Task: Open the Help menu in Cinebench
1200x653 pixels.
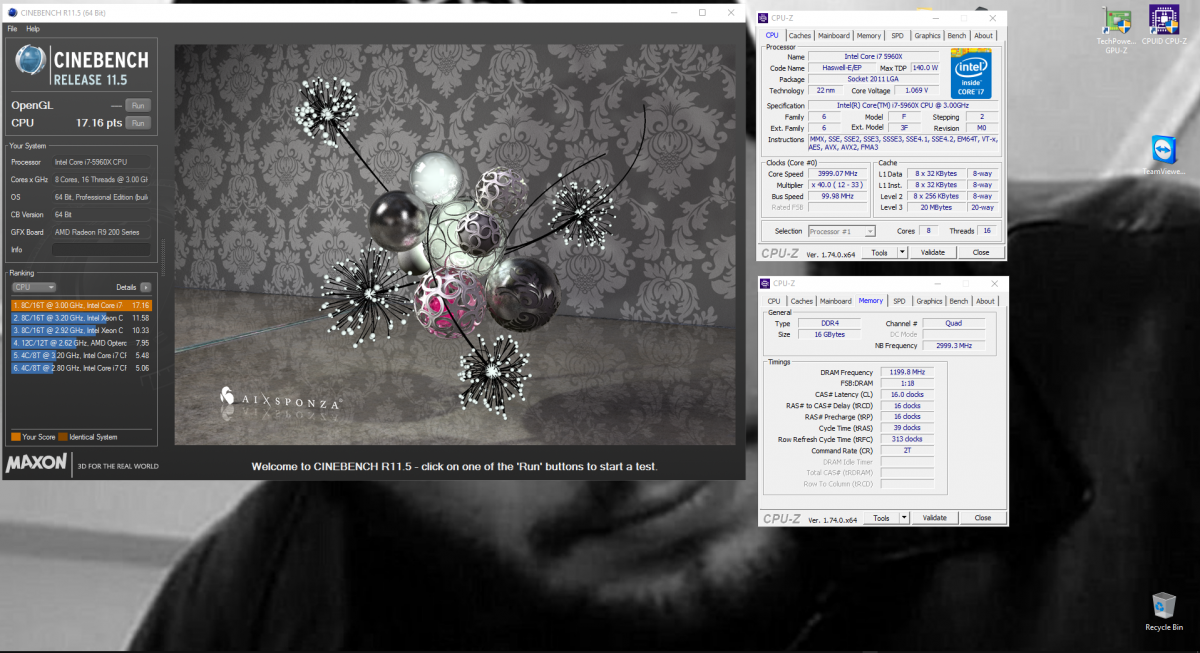Action: 33,29
